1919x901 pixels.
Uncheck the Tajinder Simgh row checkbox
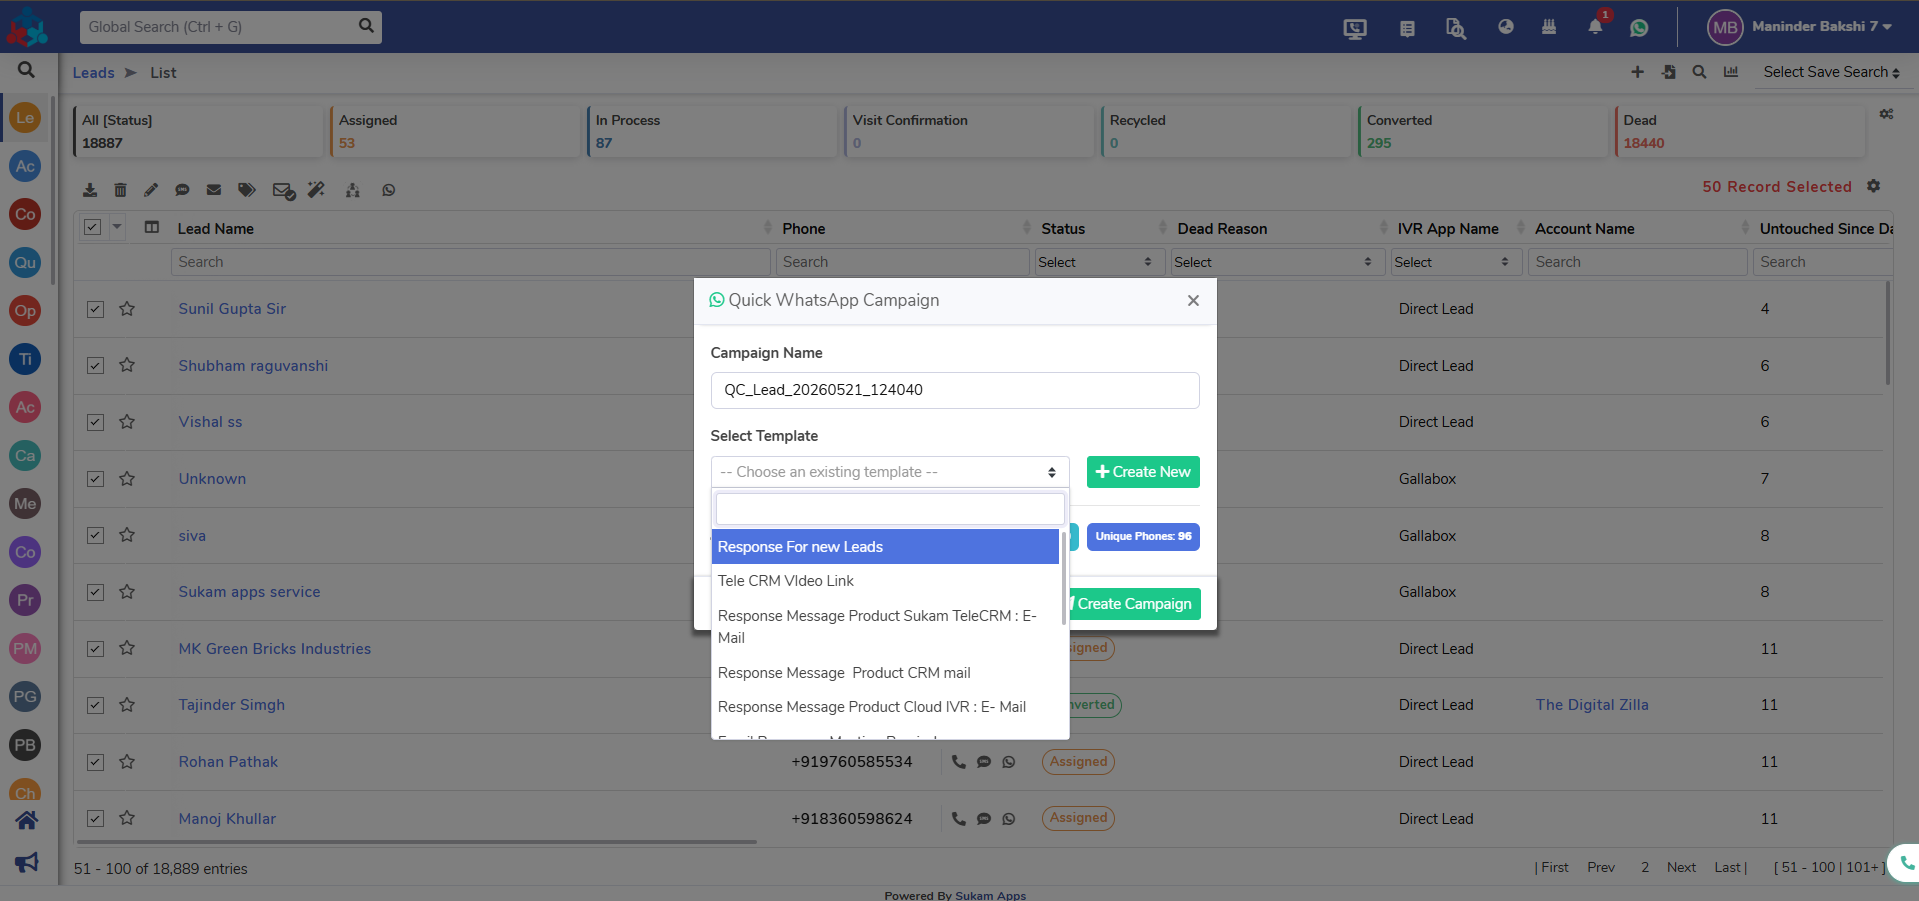[95, 705]
